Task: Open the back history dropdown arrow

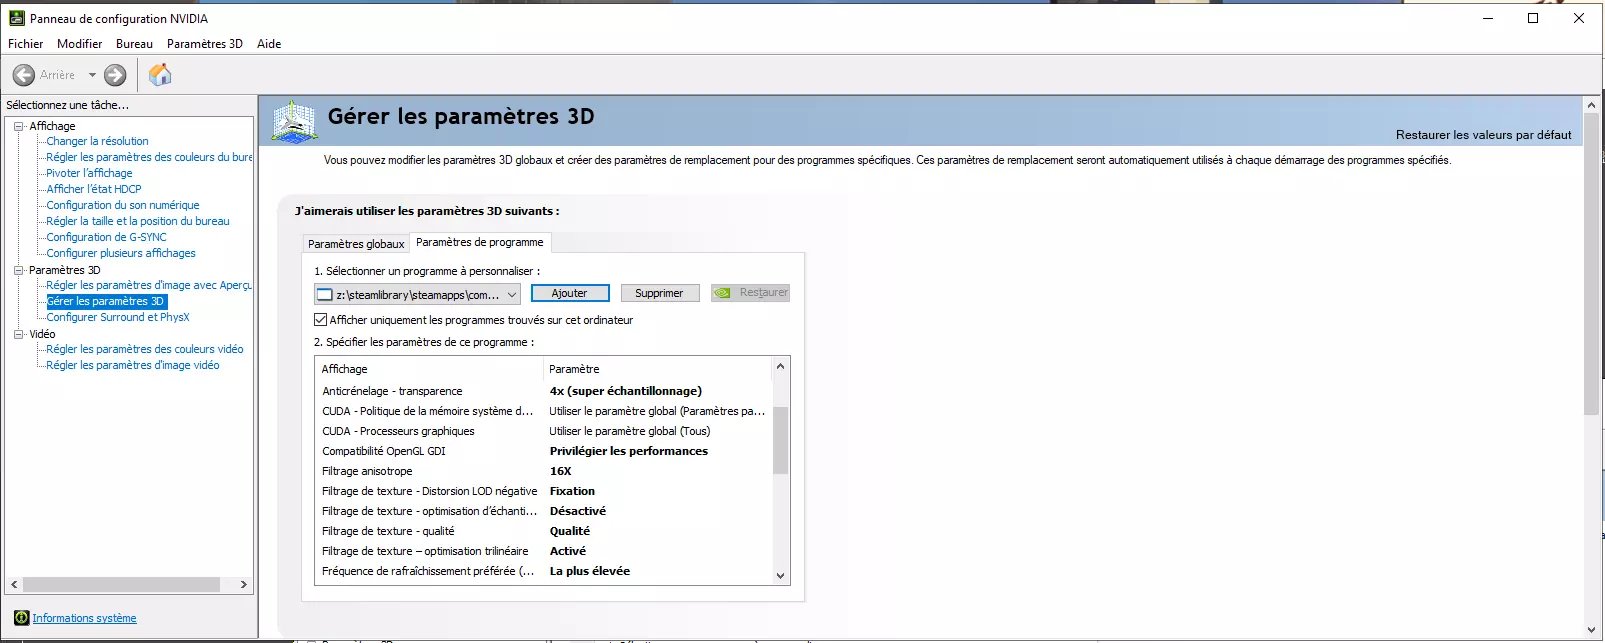Action: click(92, 75)
